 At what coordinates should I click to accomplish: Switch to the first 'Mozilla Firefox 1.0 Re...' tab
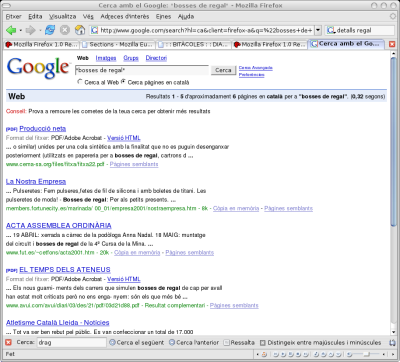(42, 44)
